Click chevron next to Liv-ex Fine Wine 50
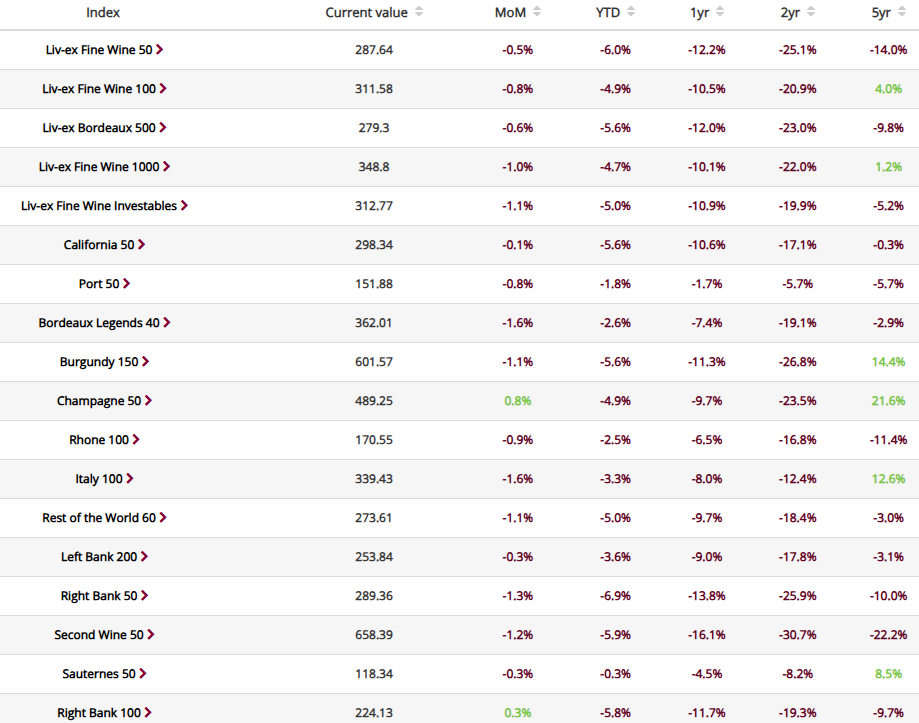This screenshot has height=723, width=919. click(159, 50)
